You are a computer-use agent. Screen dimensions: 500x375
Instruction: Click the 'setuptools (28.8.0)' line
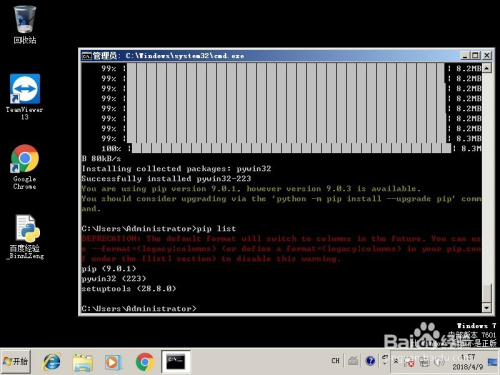pyautogui.click(x=129, y=289)
